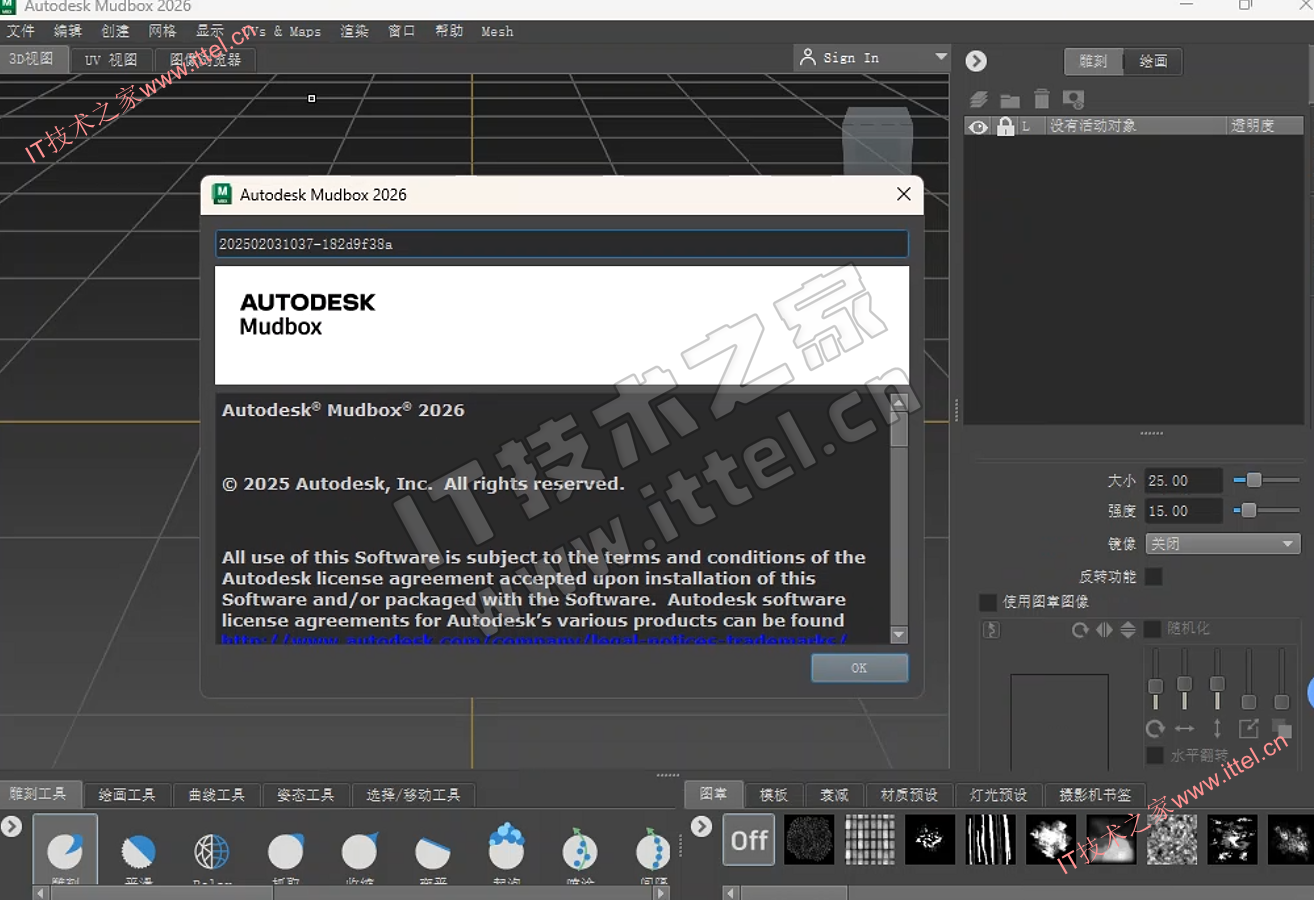Turn stamps off with the Off tile

(749, 840)
